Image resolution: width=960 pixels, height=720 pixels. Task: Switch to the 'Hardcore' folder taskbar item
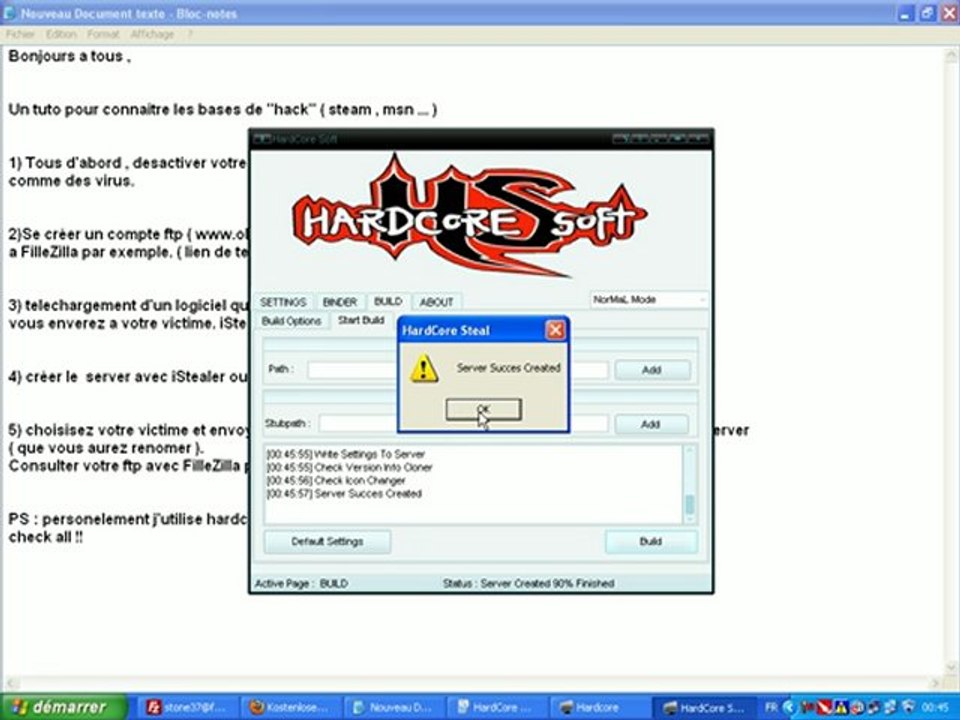click(x=600, y=707)
